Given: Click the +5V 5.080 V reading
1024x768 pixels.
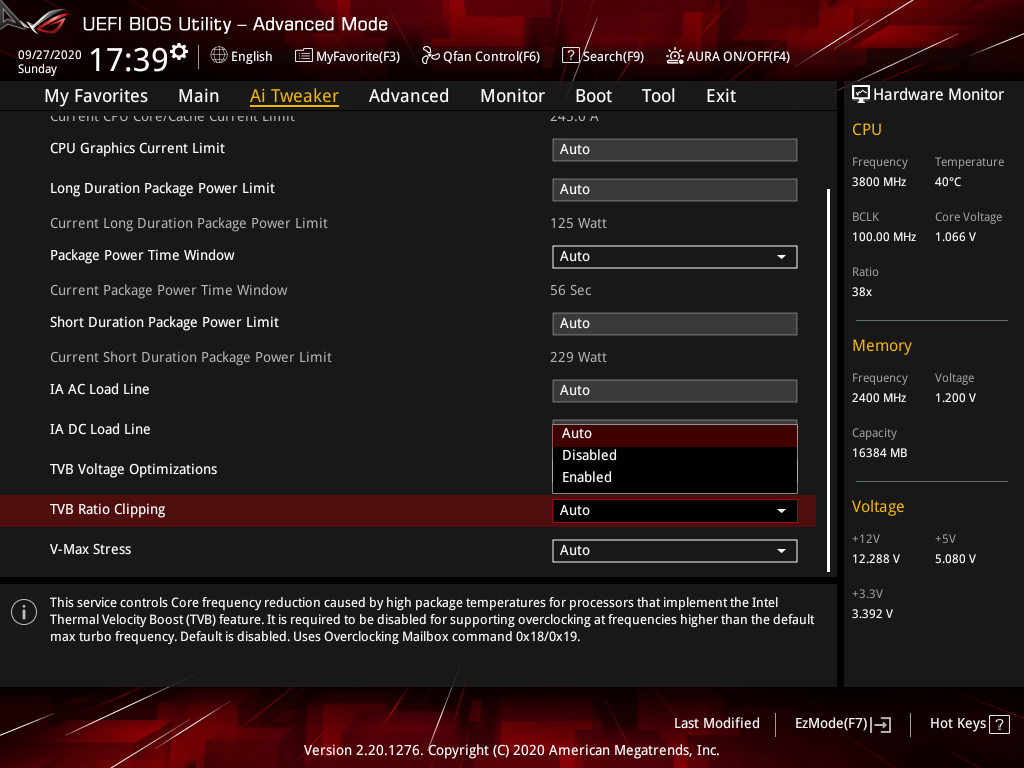Looking at the screenshot, I should [x=955, y=559].
